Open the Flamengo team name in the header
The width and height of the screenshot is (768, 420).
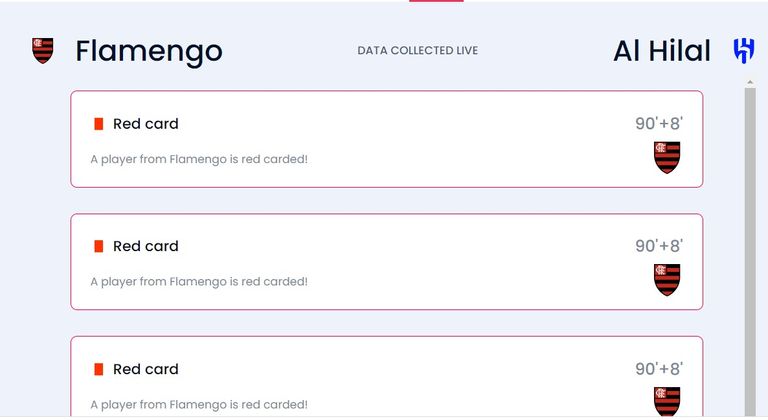[x=149, y=51]
